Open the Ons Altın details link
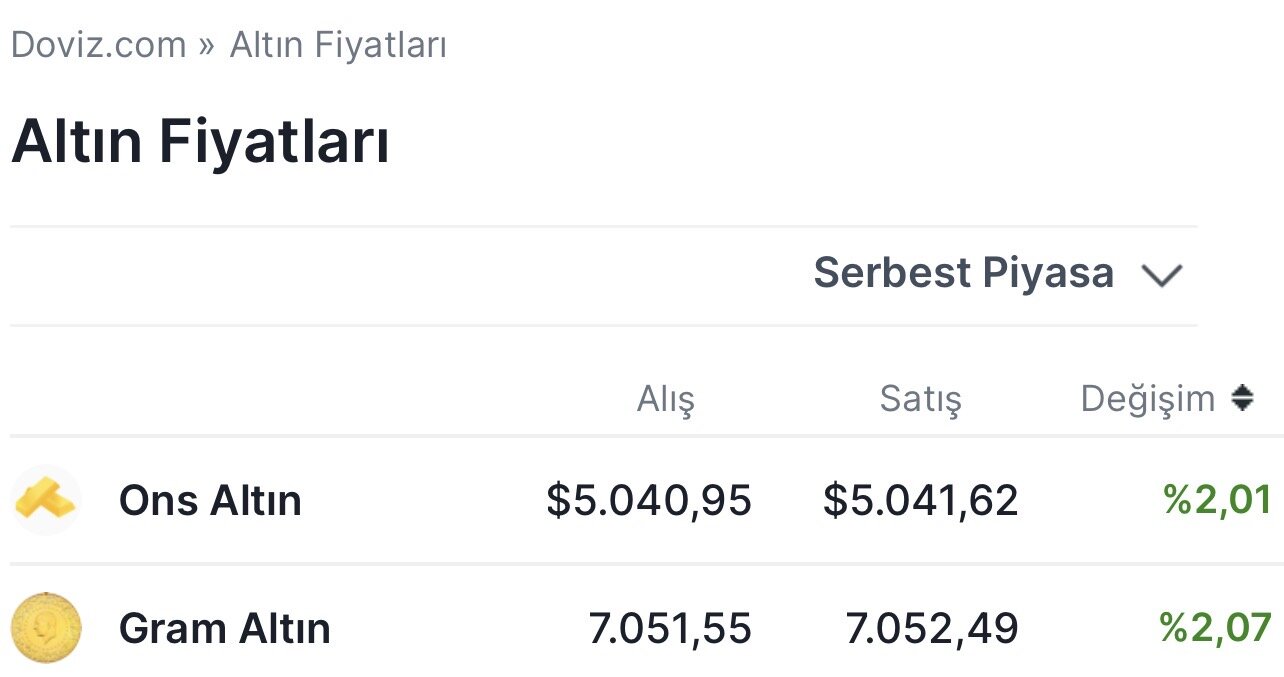 [x=210, y=500]
